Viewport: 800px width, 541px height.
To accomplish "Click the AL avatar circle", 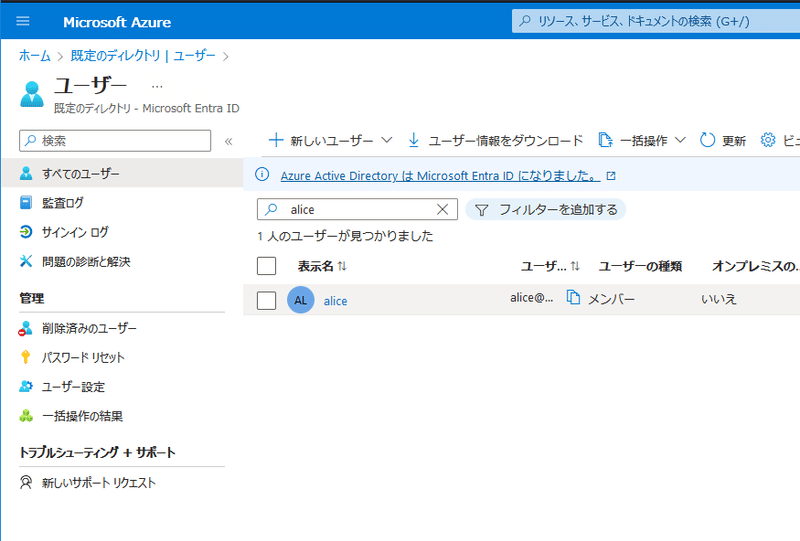I will click(301, 300).
